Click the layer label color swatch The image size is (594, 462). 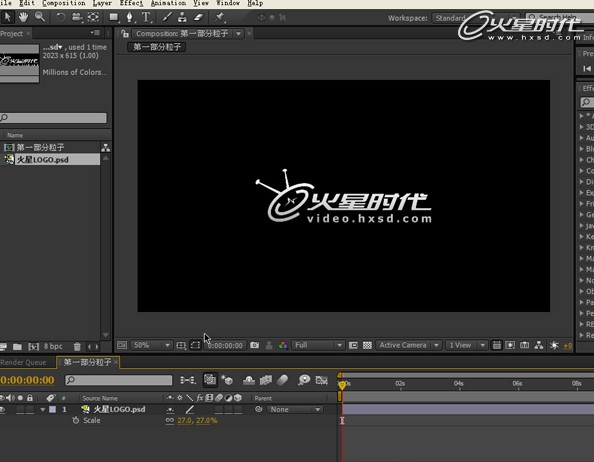tap(53, 409)
